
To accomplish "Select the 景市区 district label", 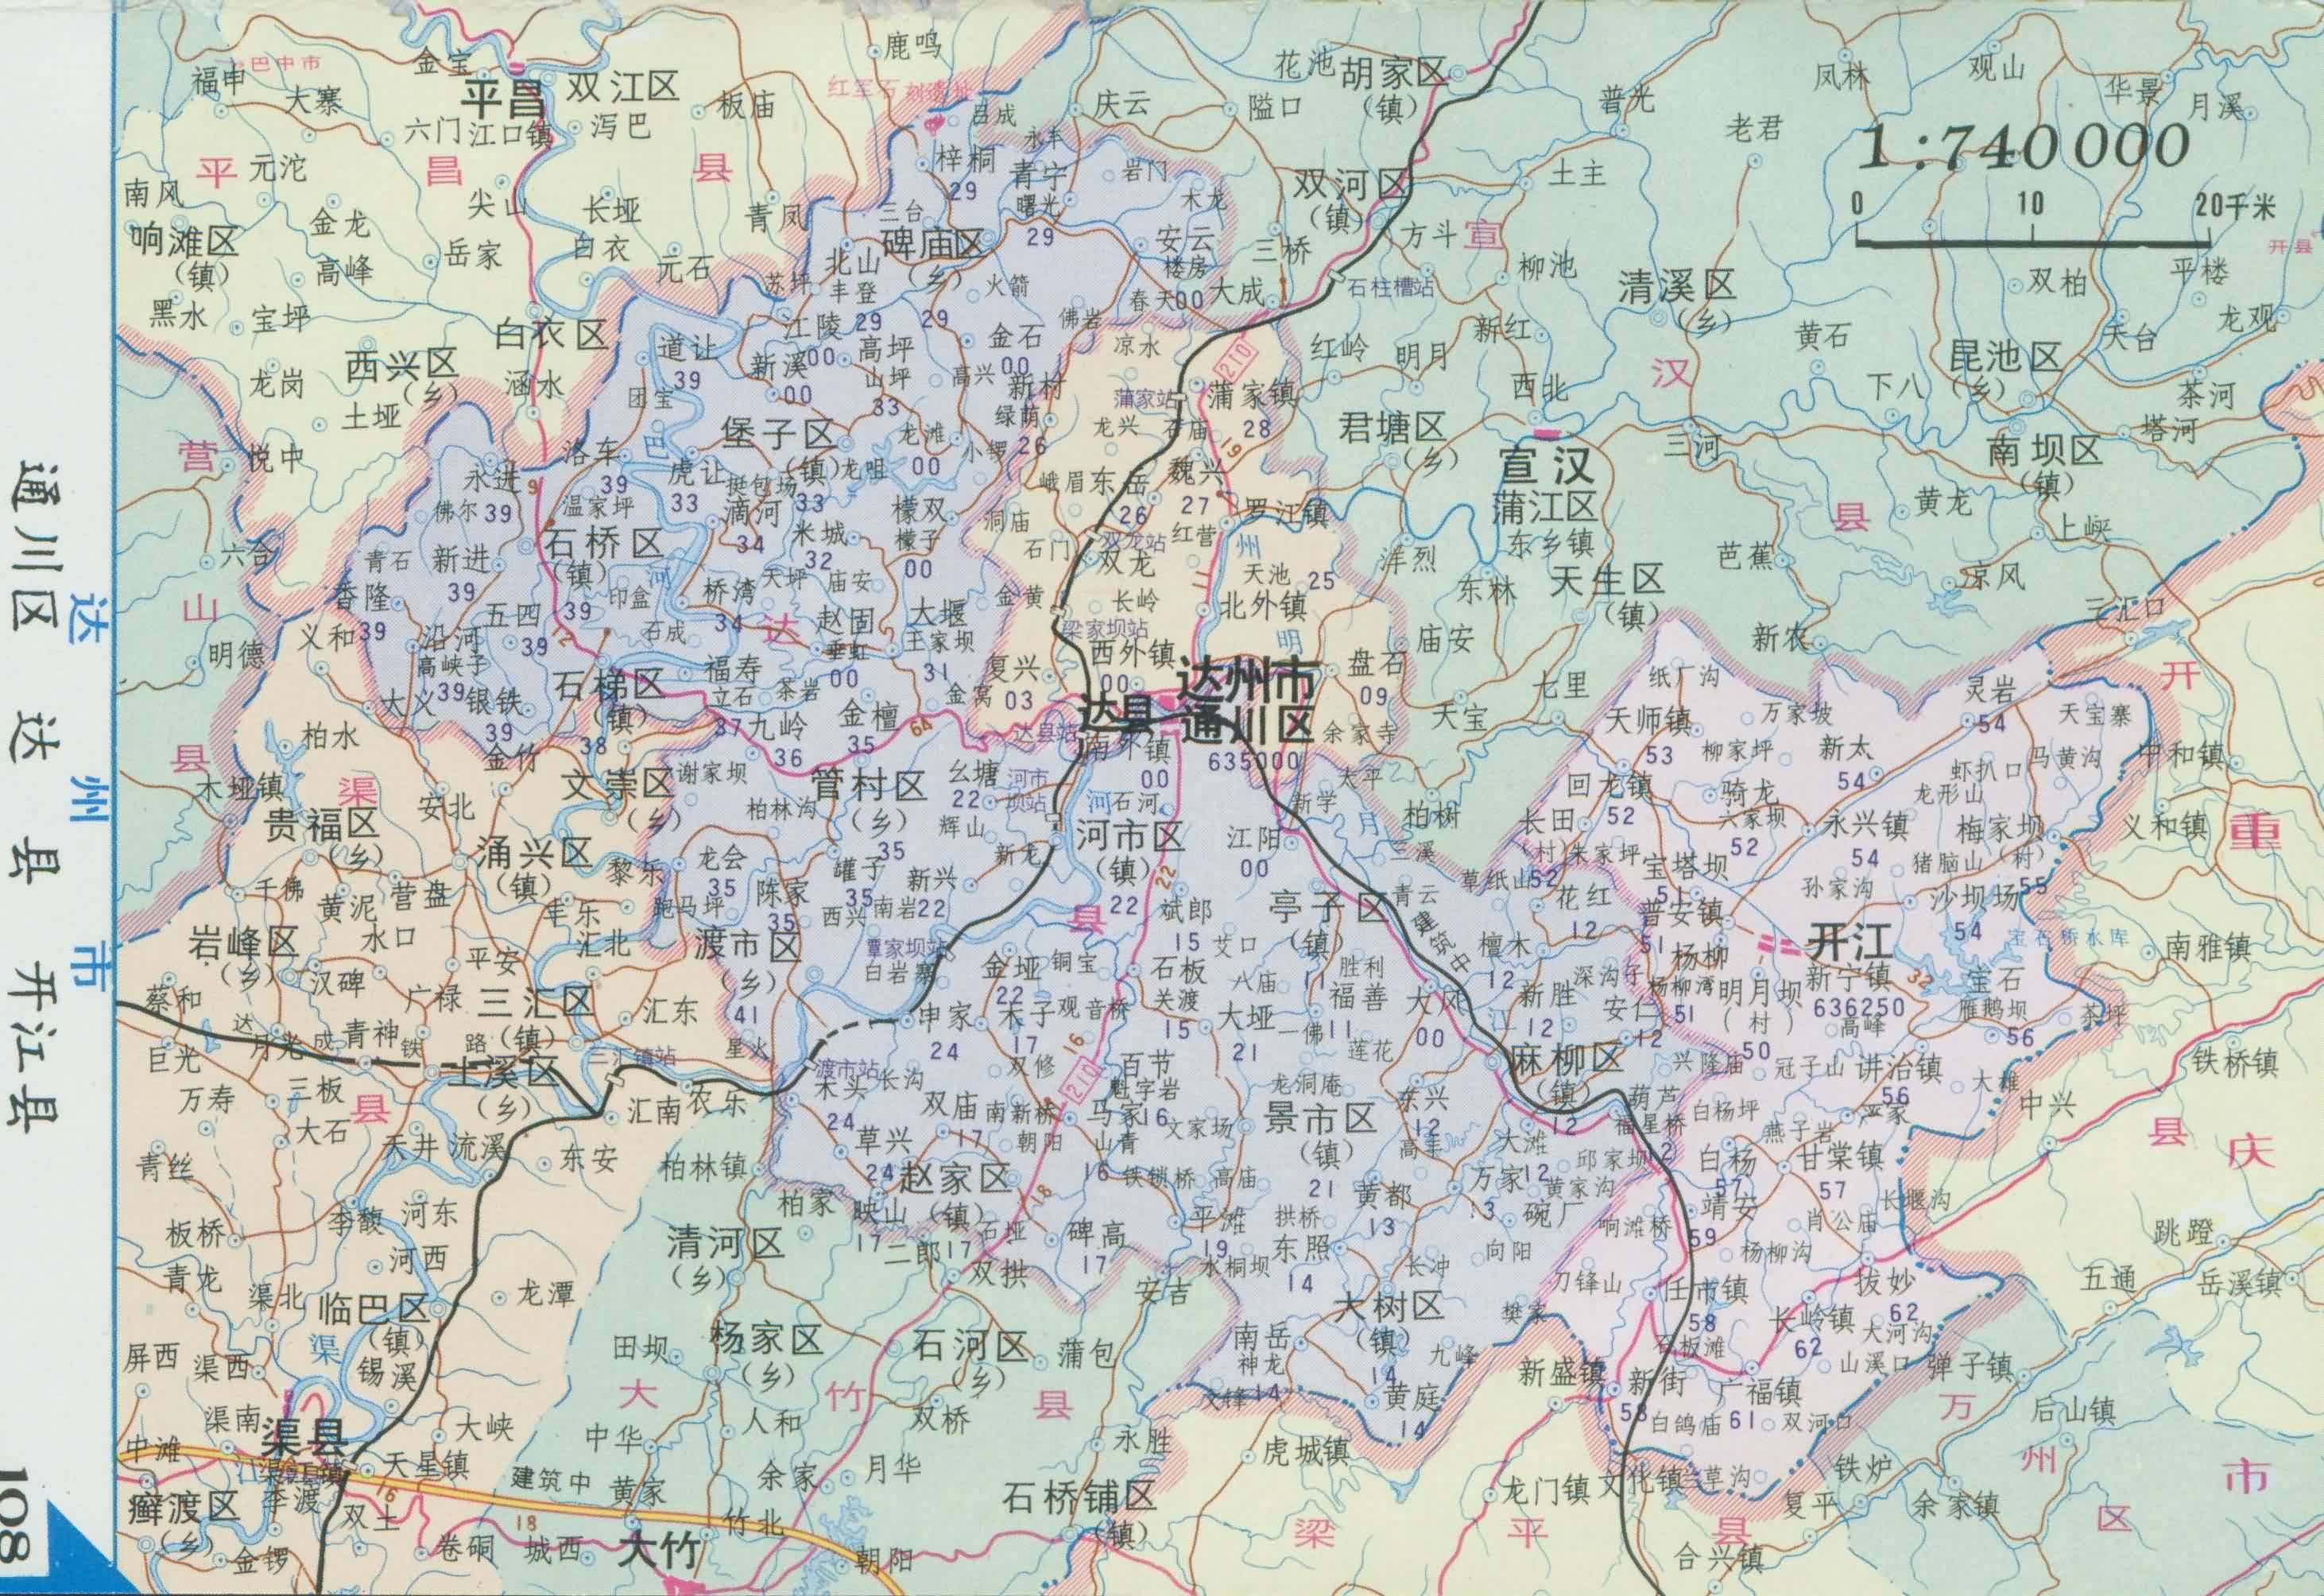I will coord(1320,1119).
